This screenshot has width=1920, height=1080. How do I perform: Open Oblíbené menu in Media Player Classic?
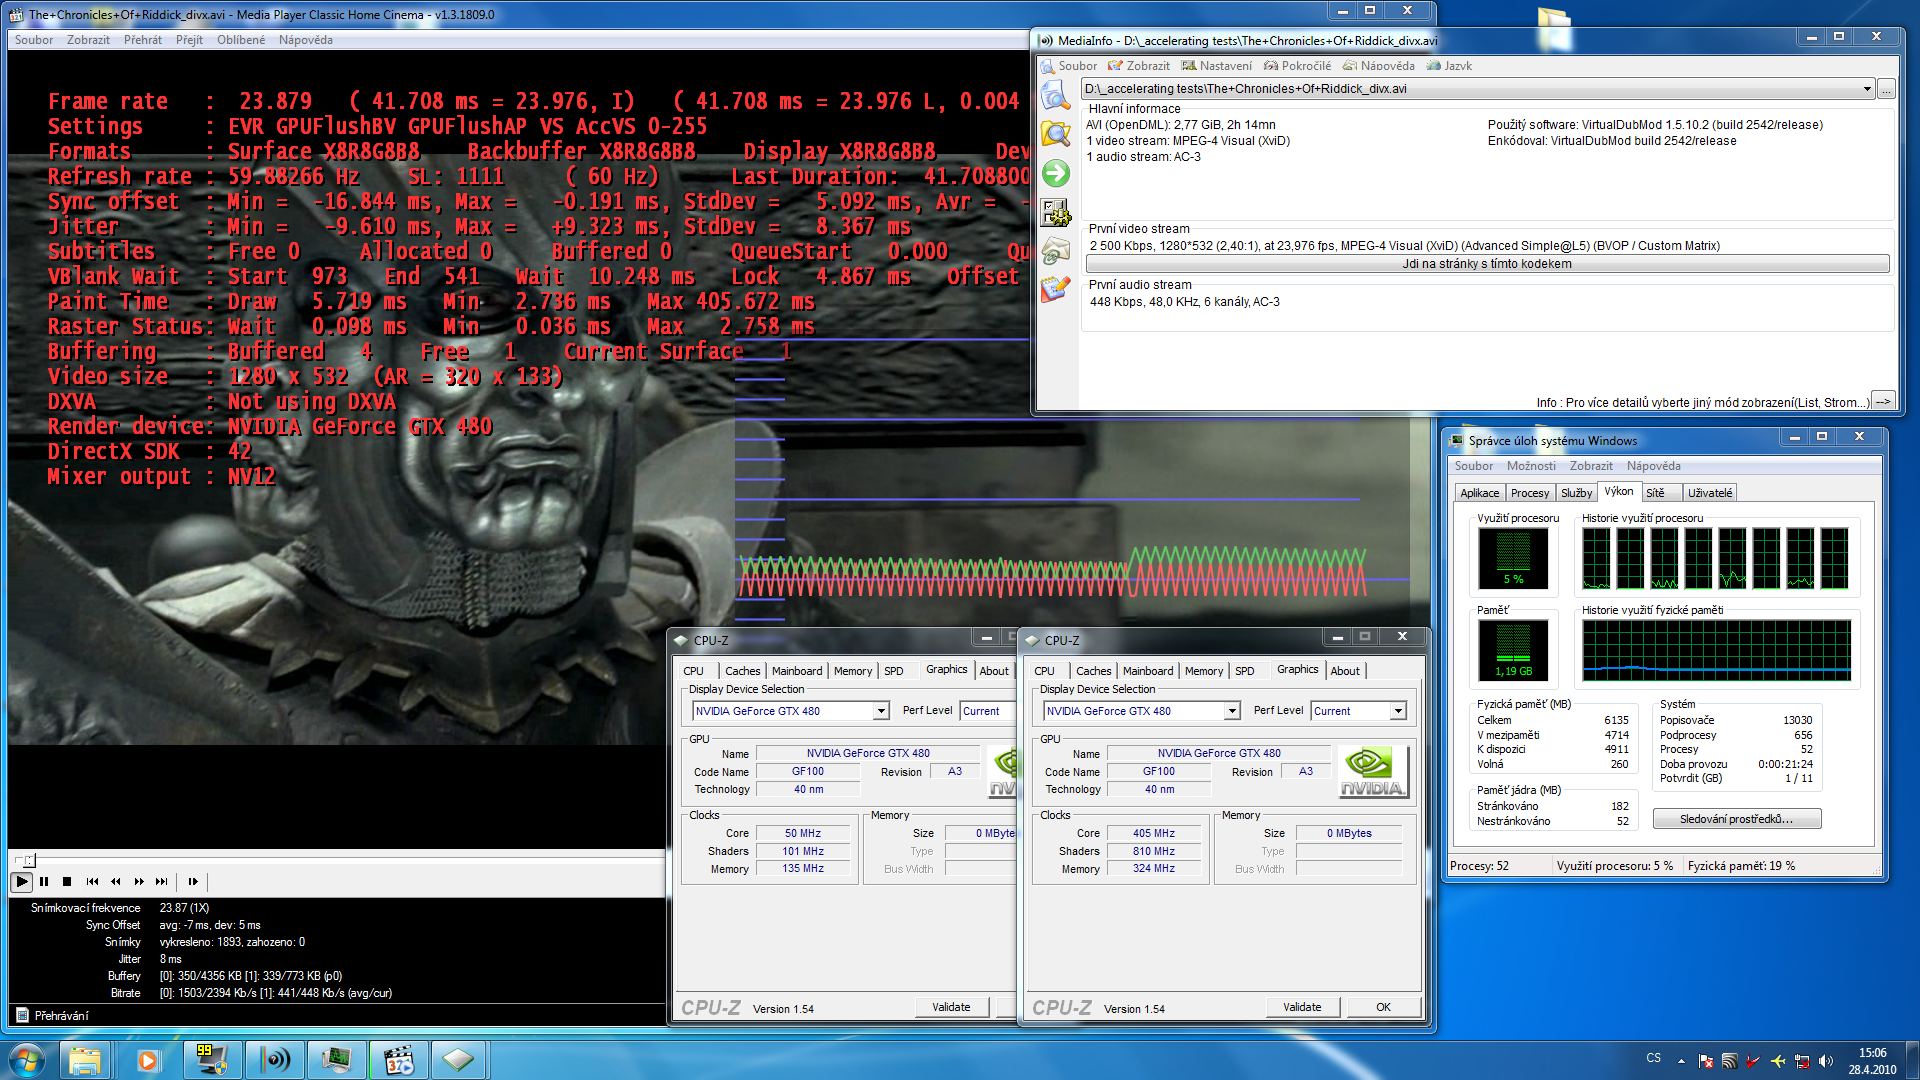(241, 40)
